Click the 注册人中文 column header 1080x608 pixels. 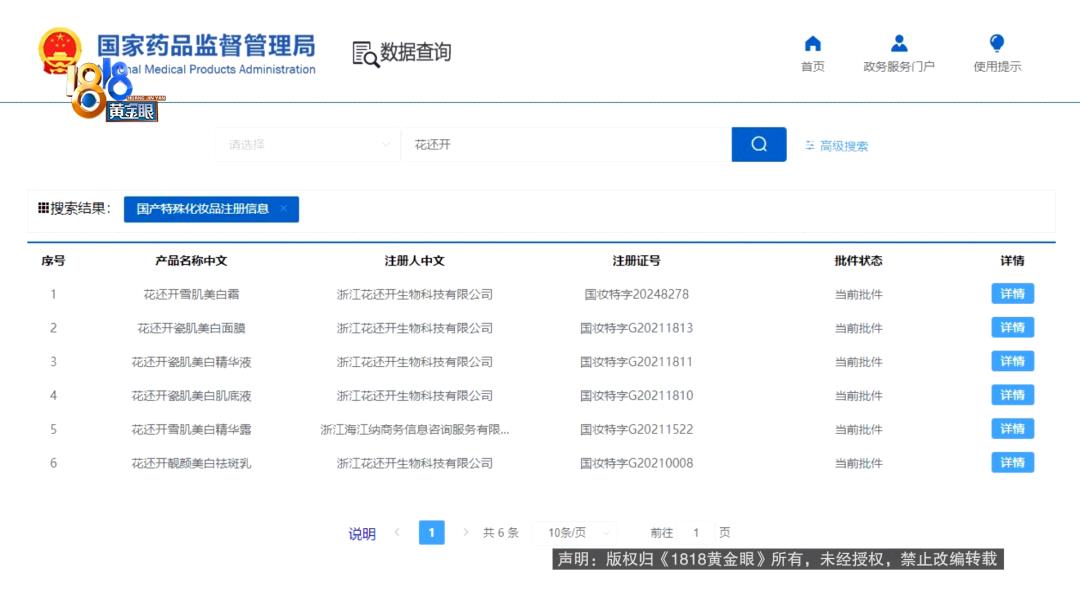(x=415, y=261)
